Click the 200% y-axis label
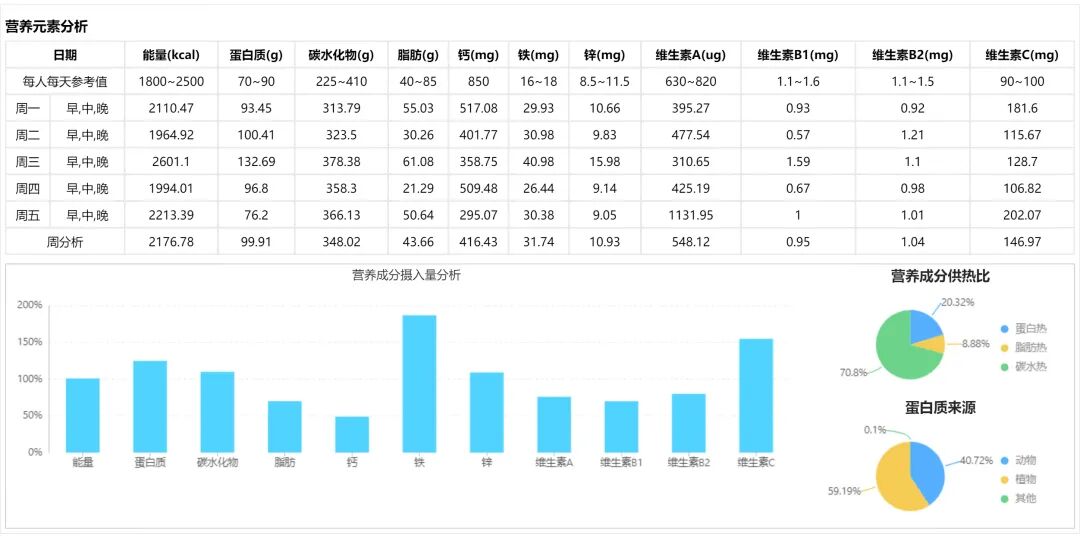Image resolution: width=1080 pixels, height=552 pixels. point(30,305)
